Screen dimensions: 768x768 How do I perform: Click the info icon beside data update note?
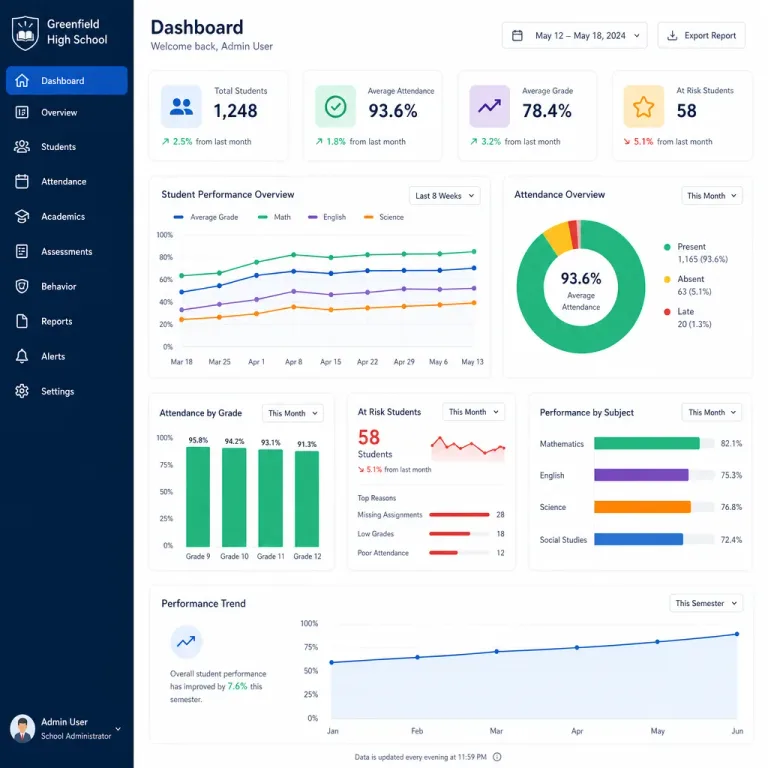497,757
